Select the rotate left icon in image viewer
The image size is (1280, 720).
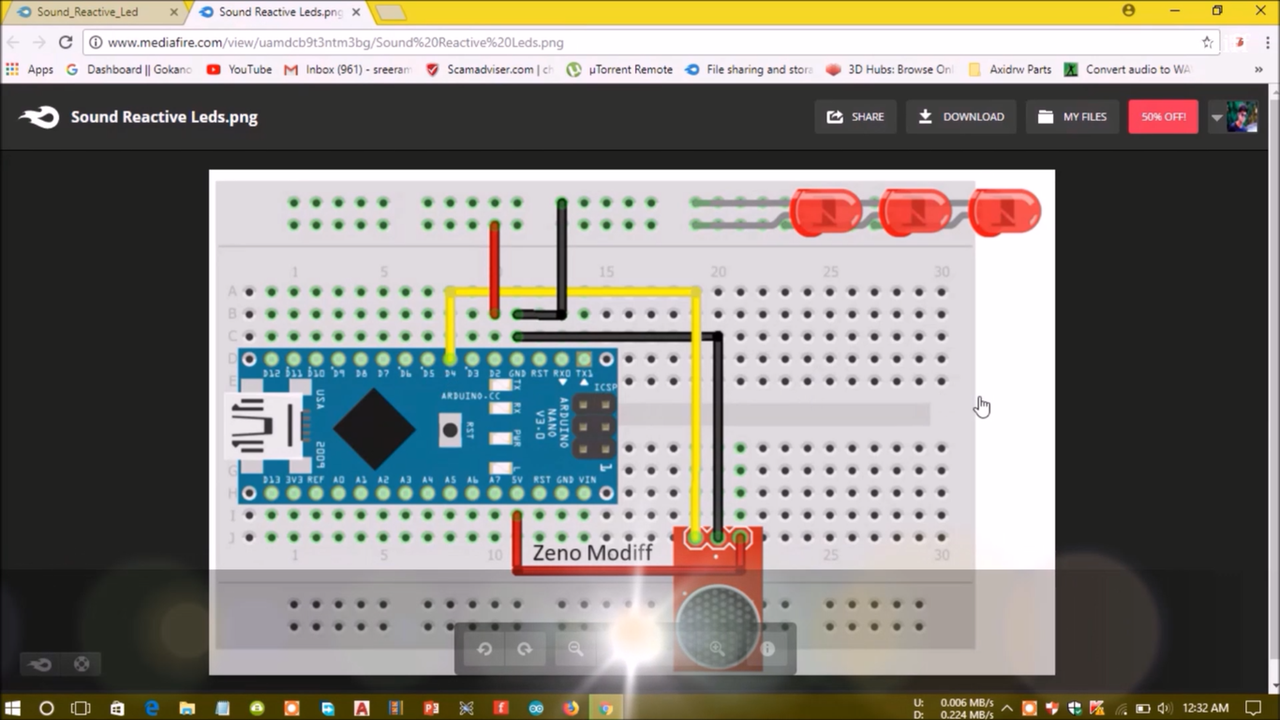(x=484, y=649)
